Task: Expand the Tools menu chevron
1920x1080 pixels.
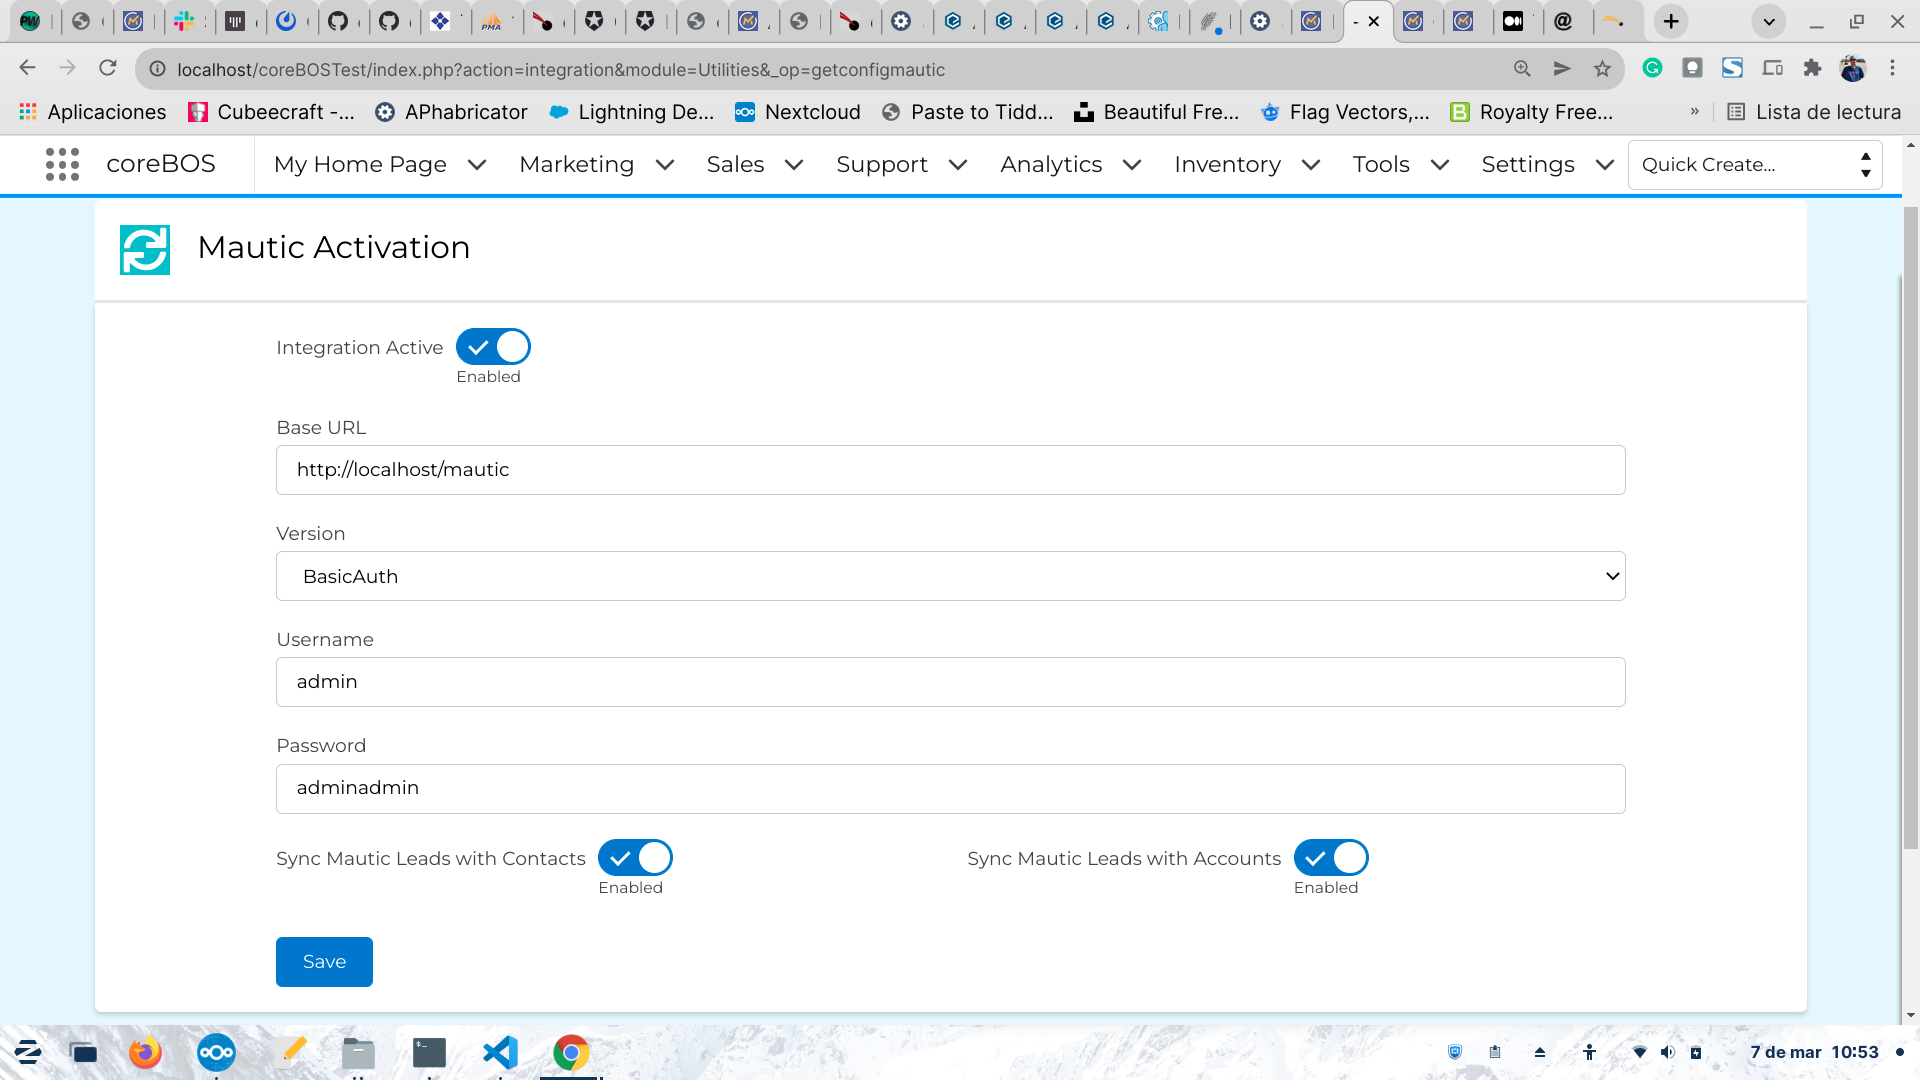Action: click(x=1440, y=165)
